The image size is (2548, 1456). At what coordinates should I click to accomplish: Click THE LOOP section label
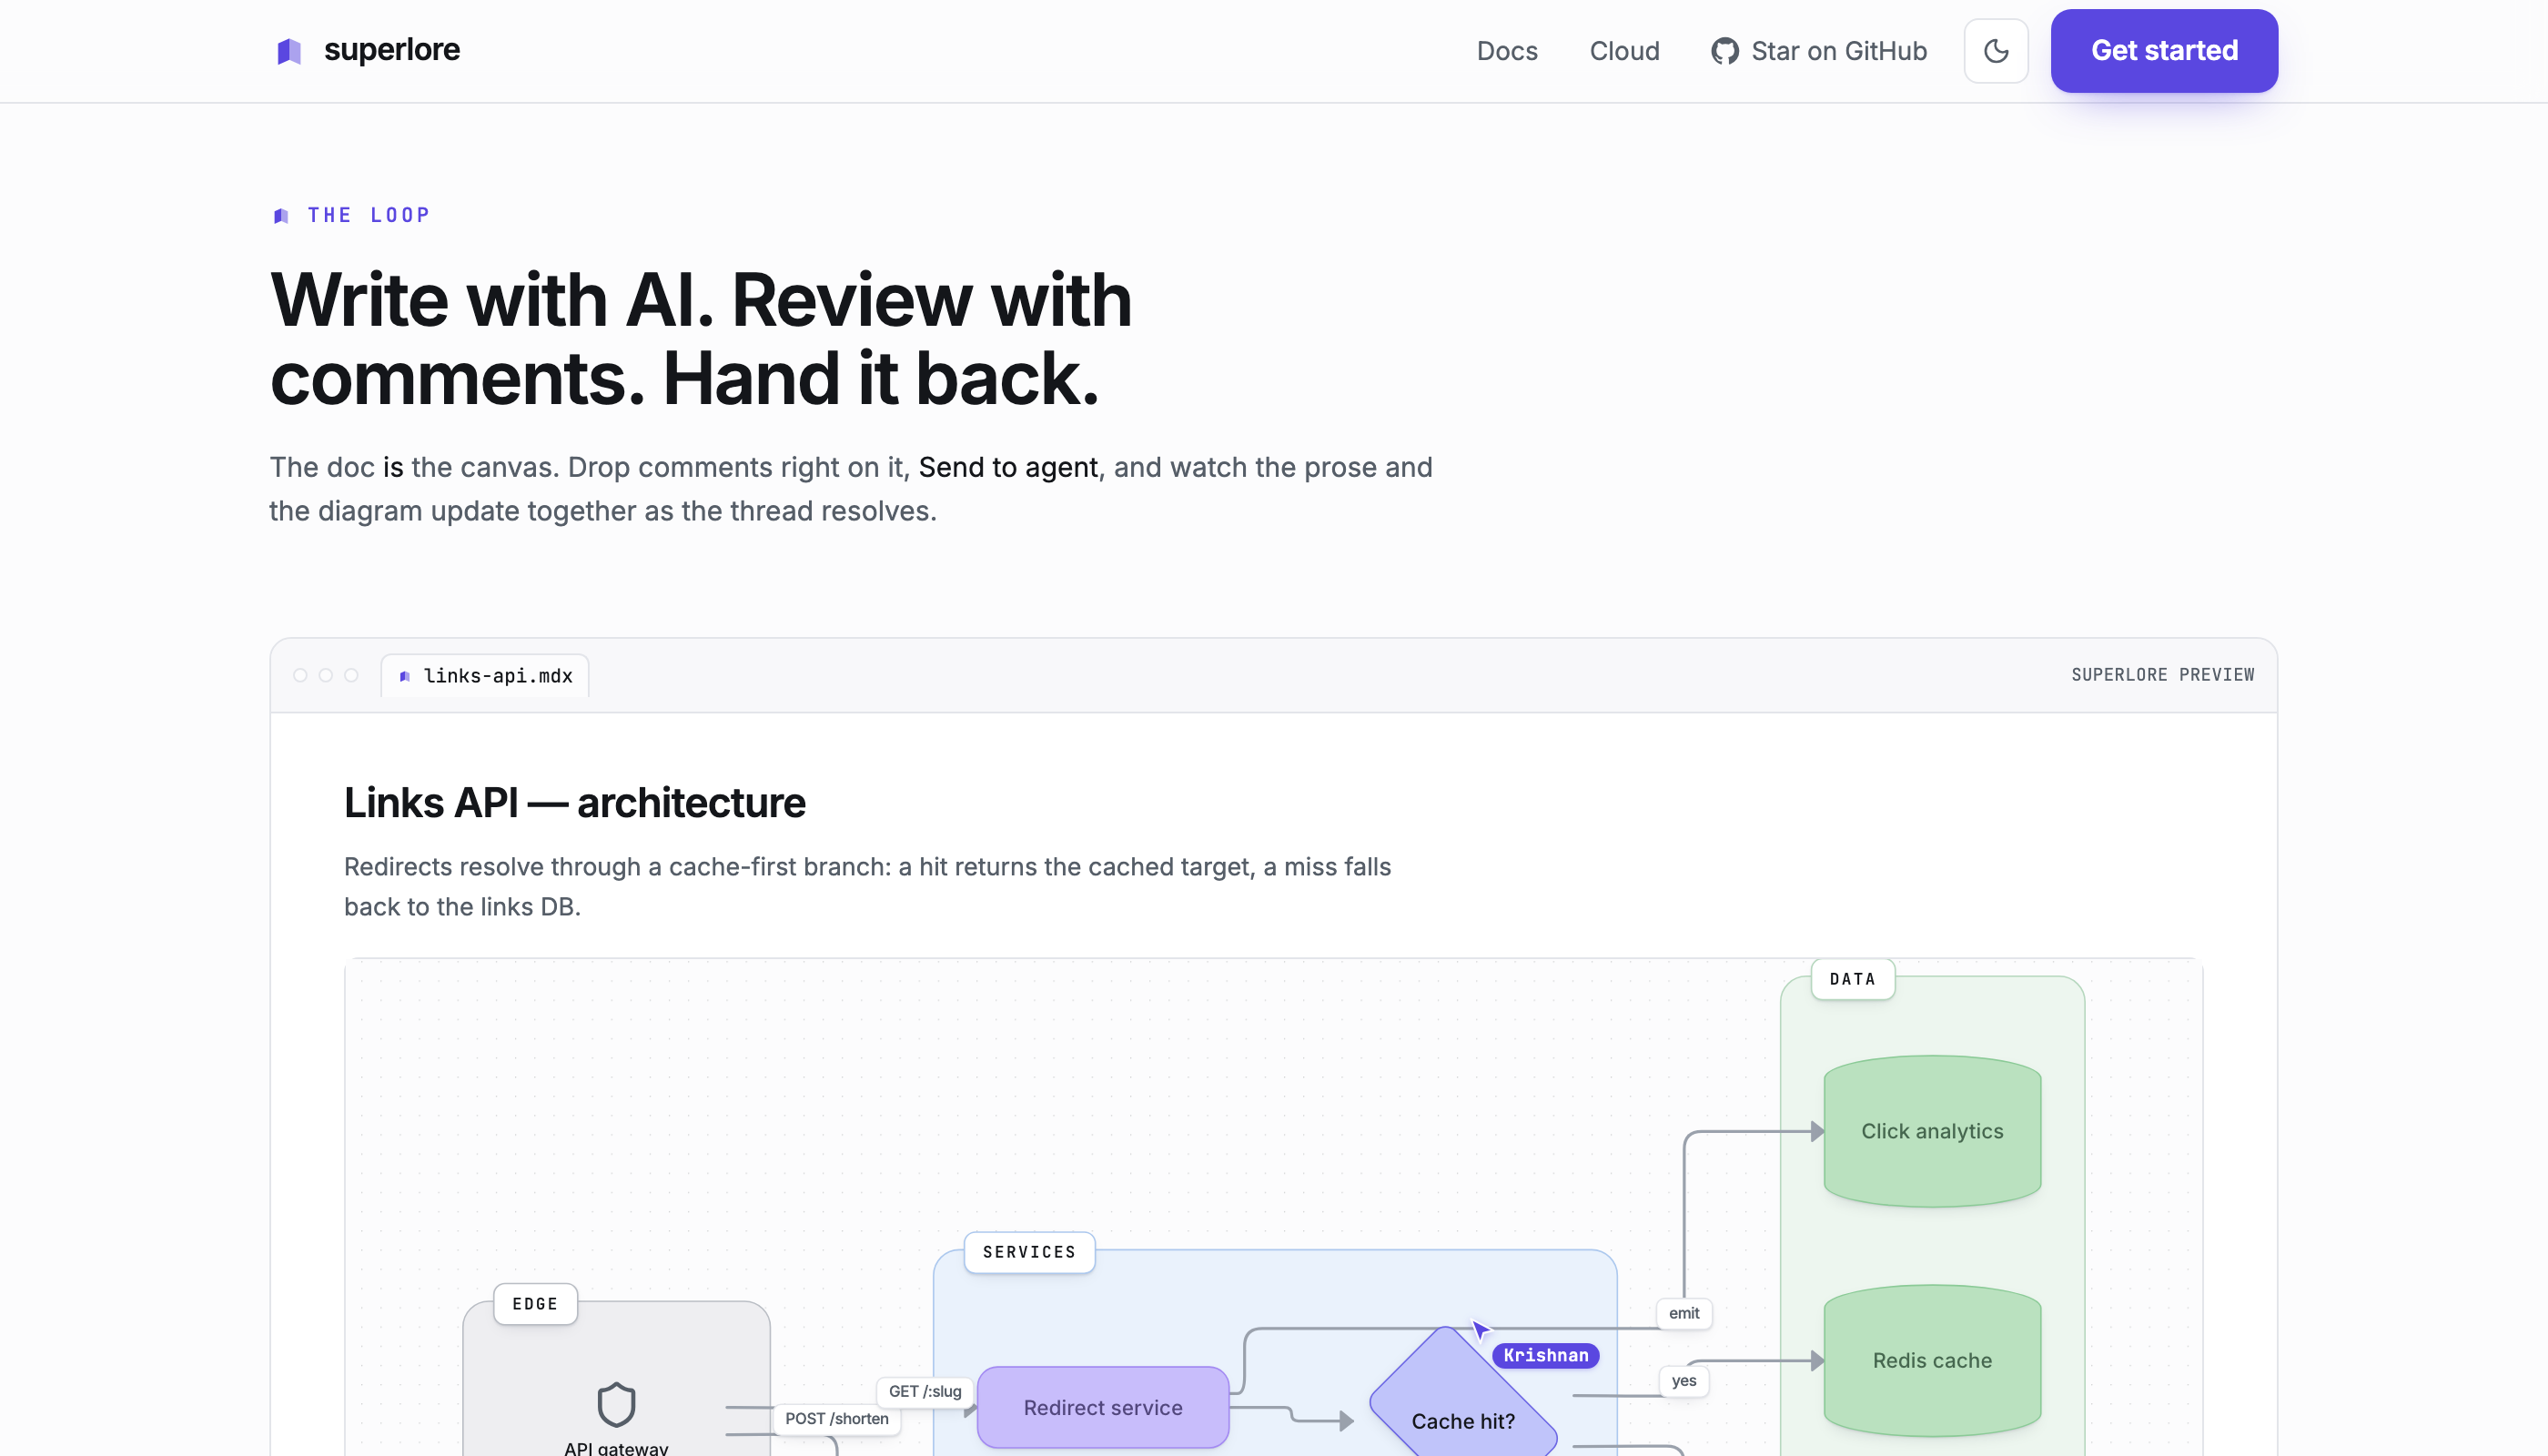click(x=368, y=215)
